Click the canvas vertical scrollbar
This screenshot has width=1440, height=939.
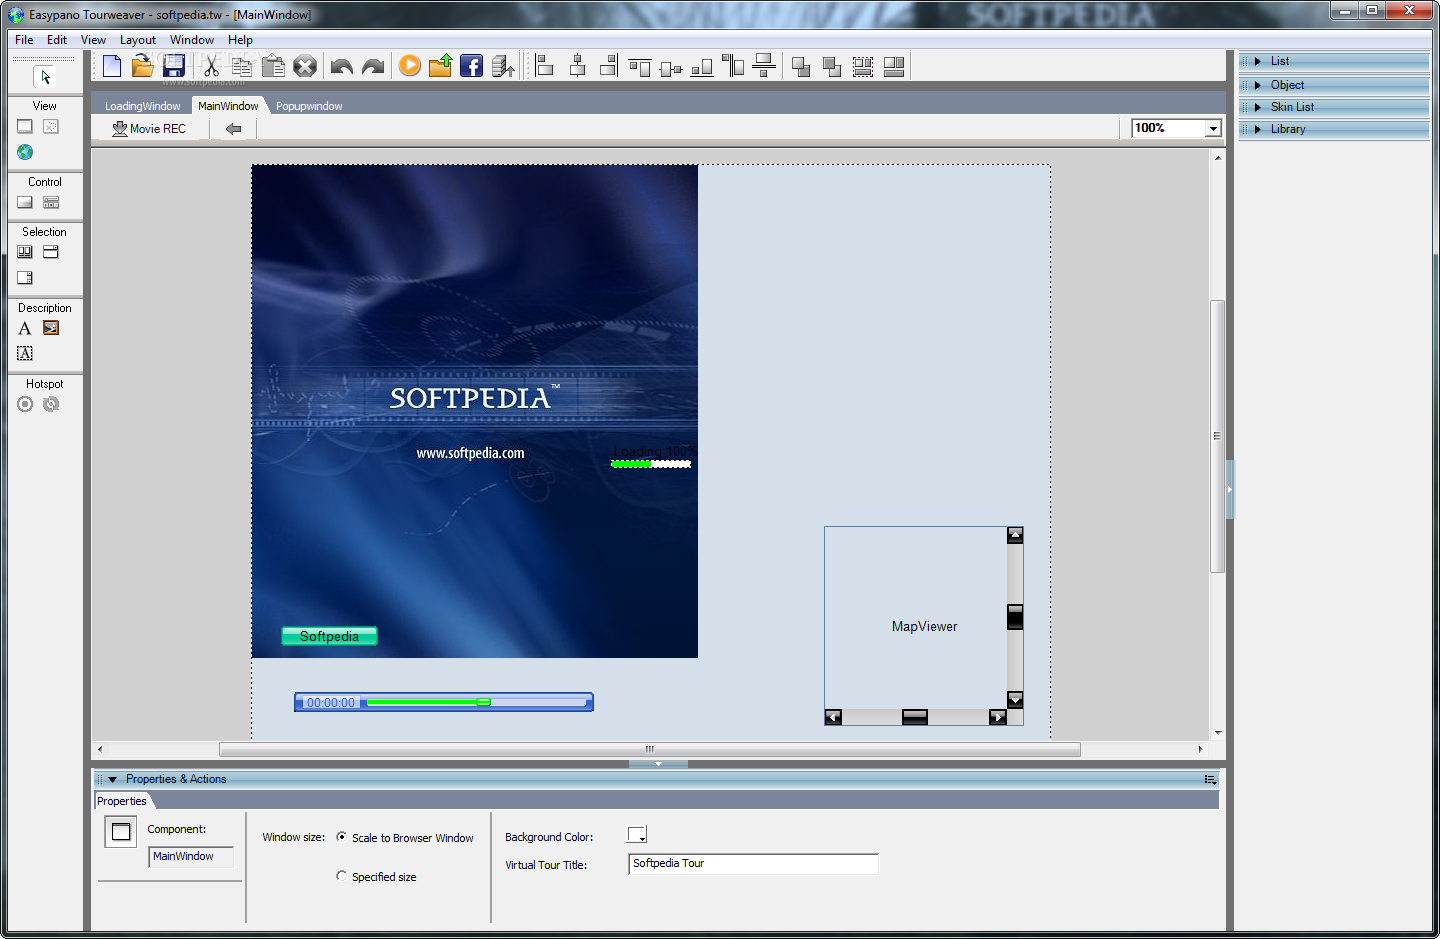point(1218,436)
